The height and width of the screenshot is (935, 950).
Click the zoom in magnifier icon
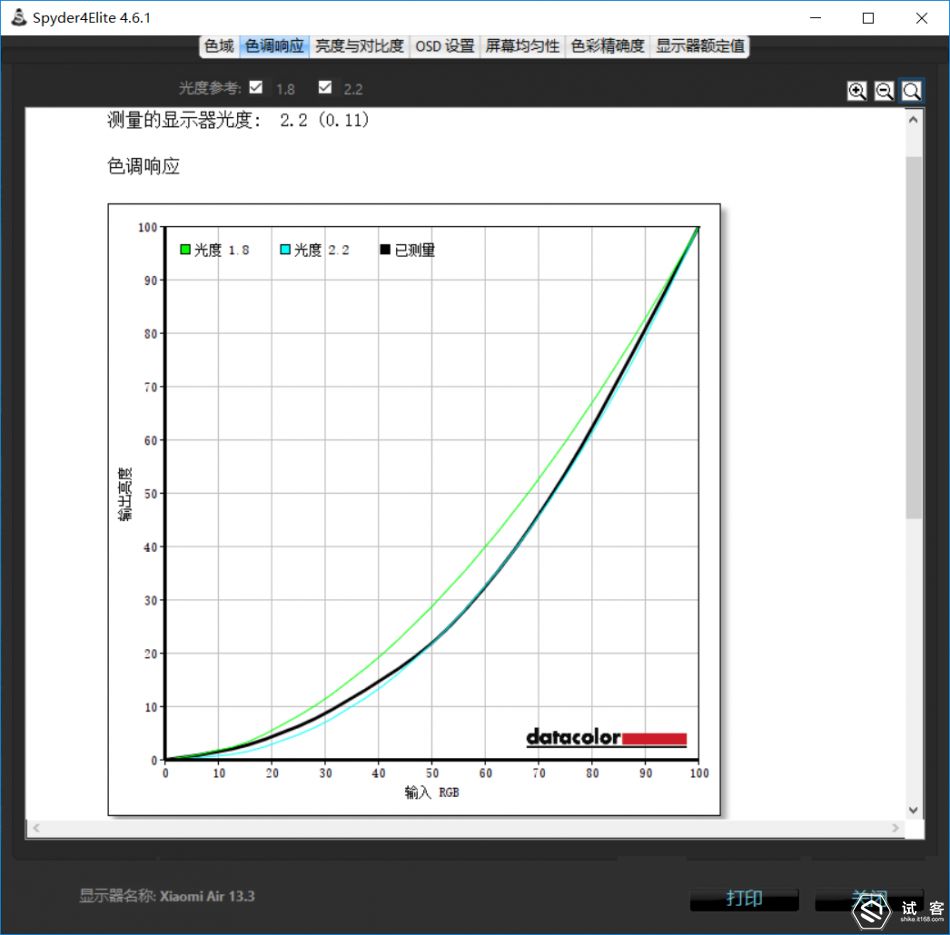[x=857, y=91]
